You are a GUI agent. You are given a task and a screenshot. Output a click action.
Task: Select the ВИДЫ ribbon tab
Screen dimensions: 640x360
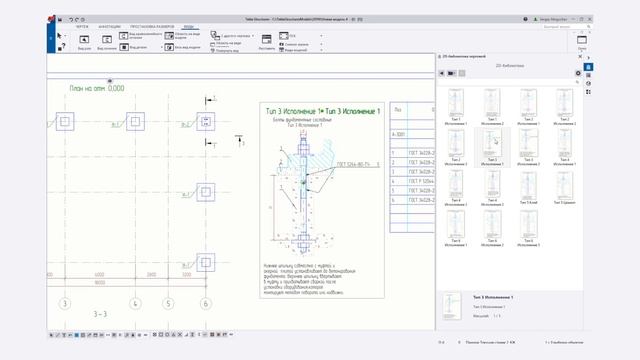point(189,27)
